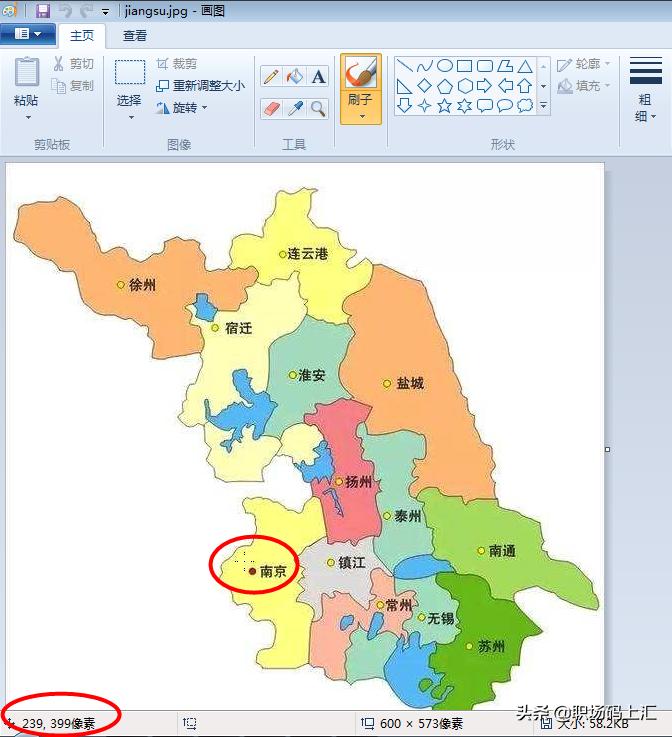Click the 徐州 label on the map canvas
This screenshot has height=737, width=672.
142,285
